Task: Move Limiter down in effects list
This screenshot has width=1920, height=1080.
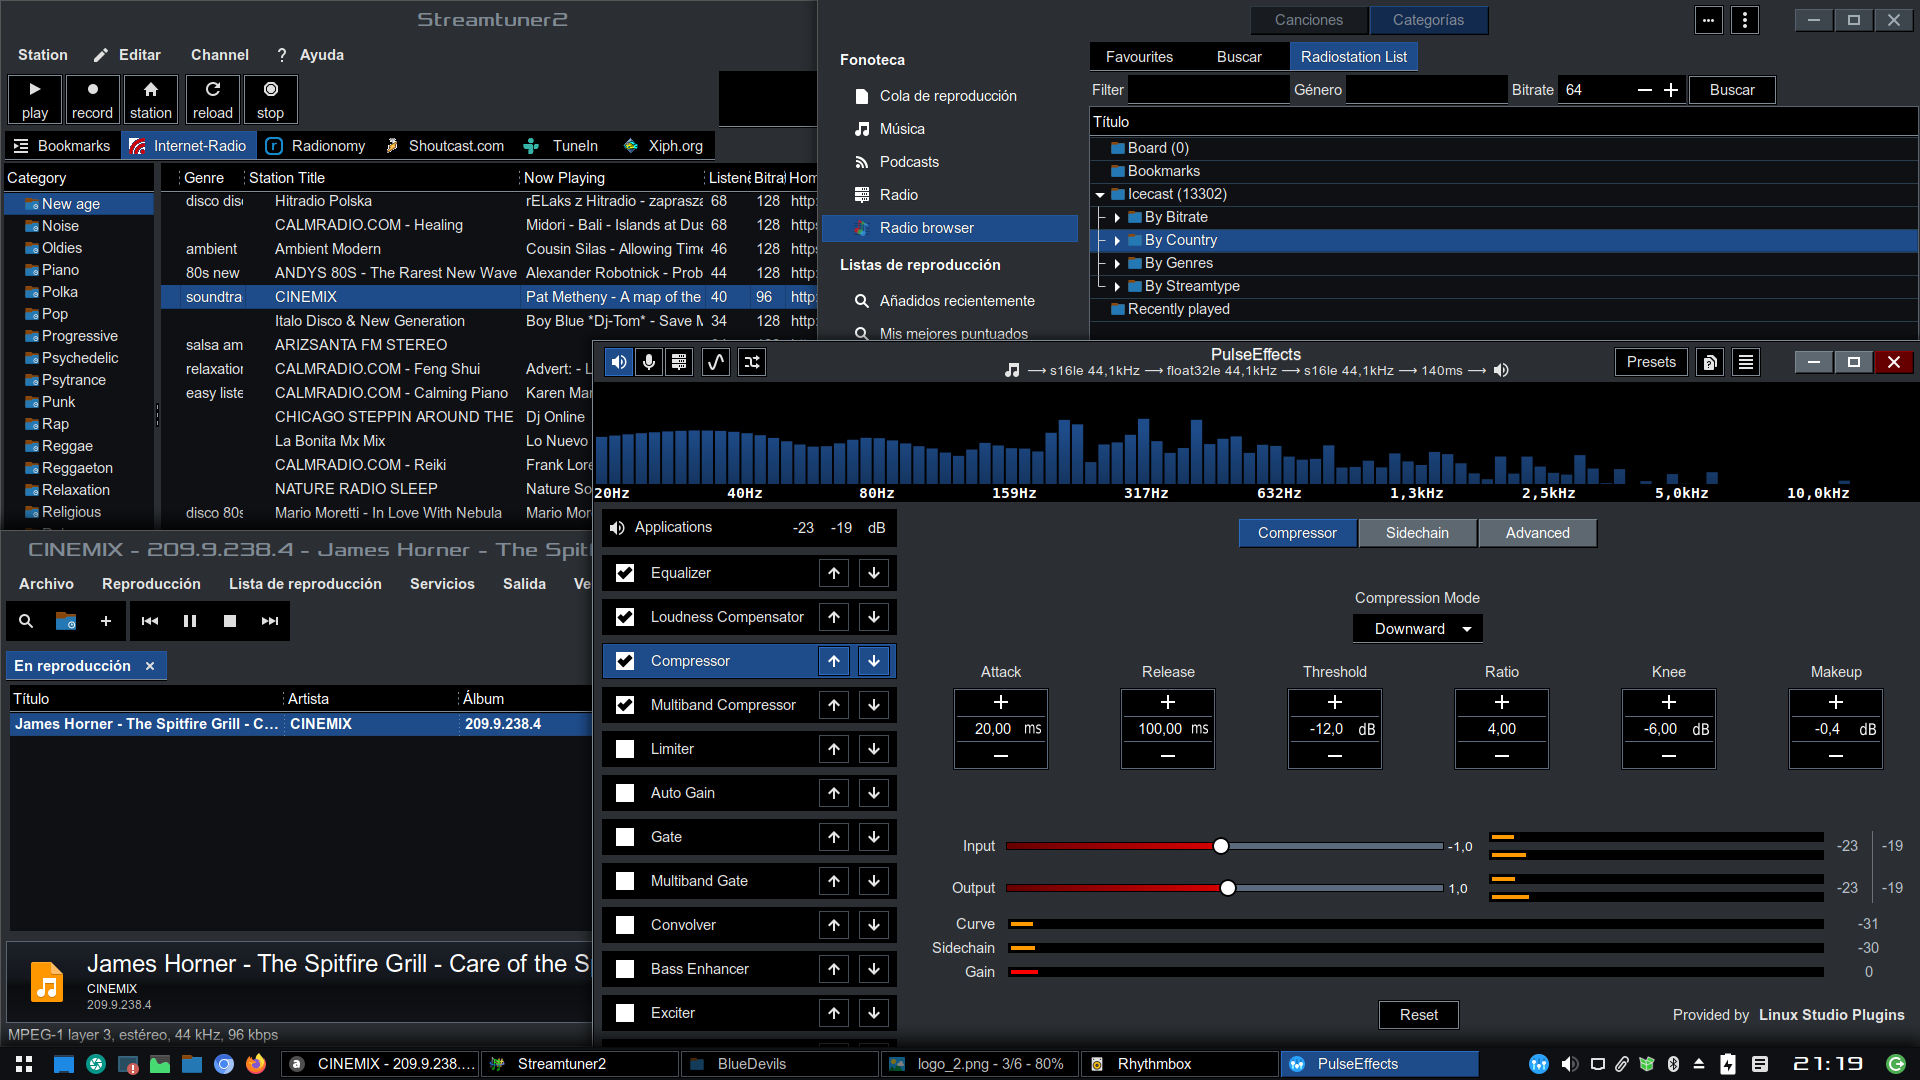Action: tap(874, 749)
